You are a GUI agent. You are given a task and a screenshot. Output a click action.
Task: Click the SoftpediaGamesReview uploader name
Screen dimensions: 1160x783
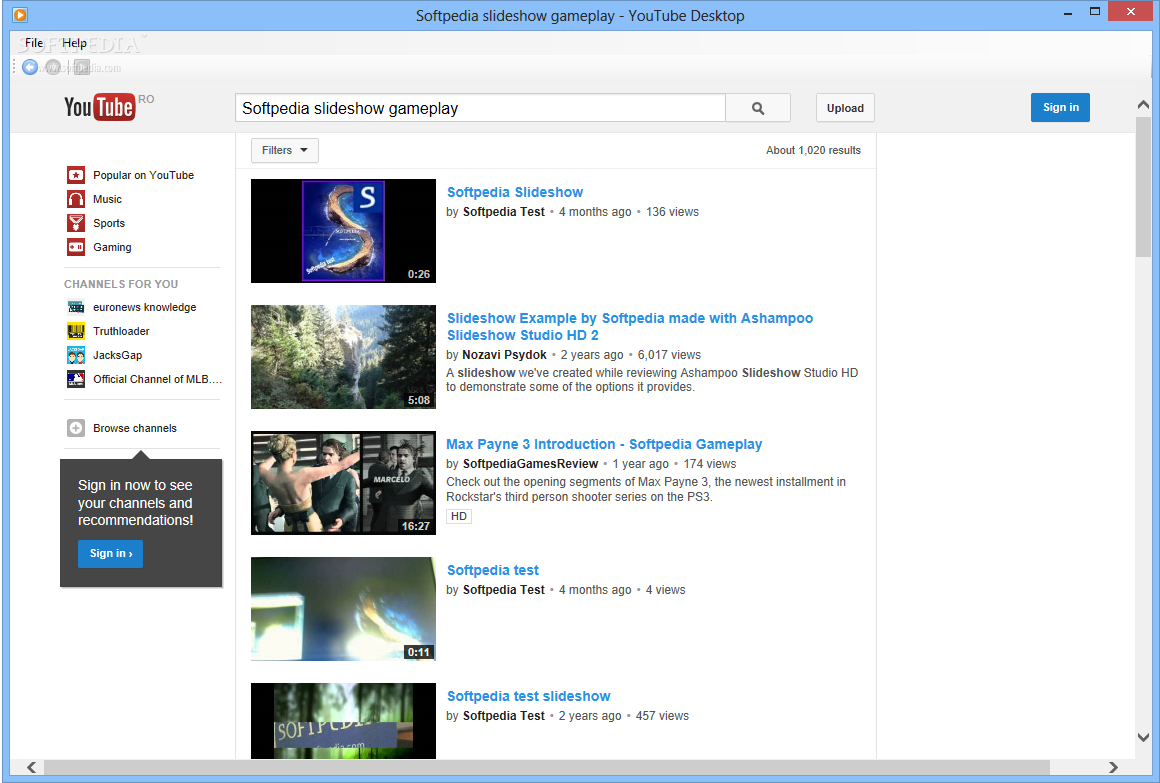click(x=530, y=464)
